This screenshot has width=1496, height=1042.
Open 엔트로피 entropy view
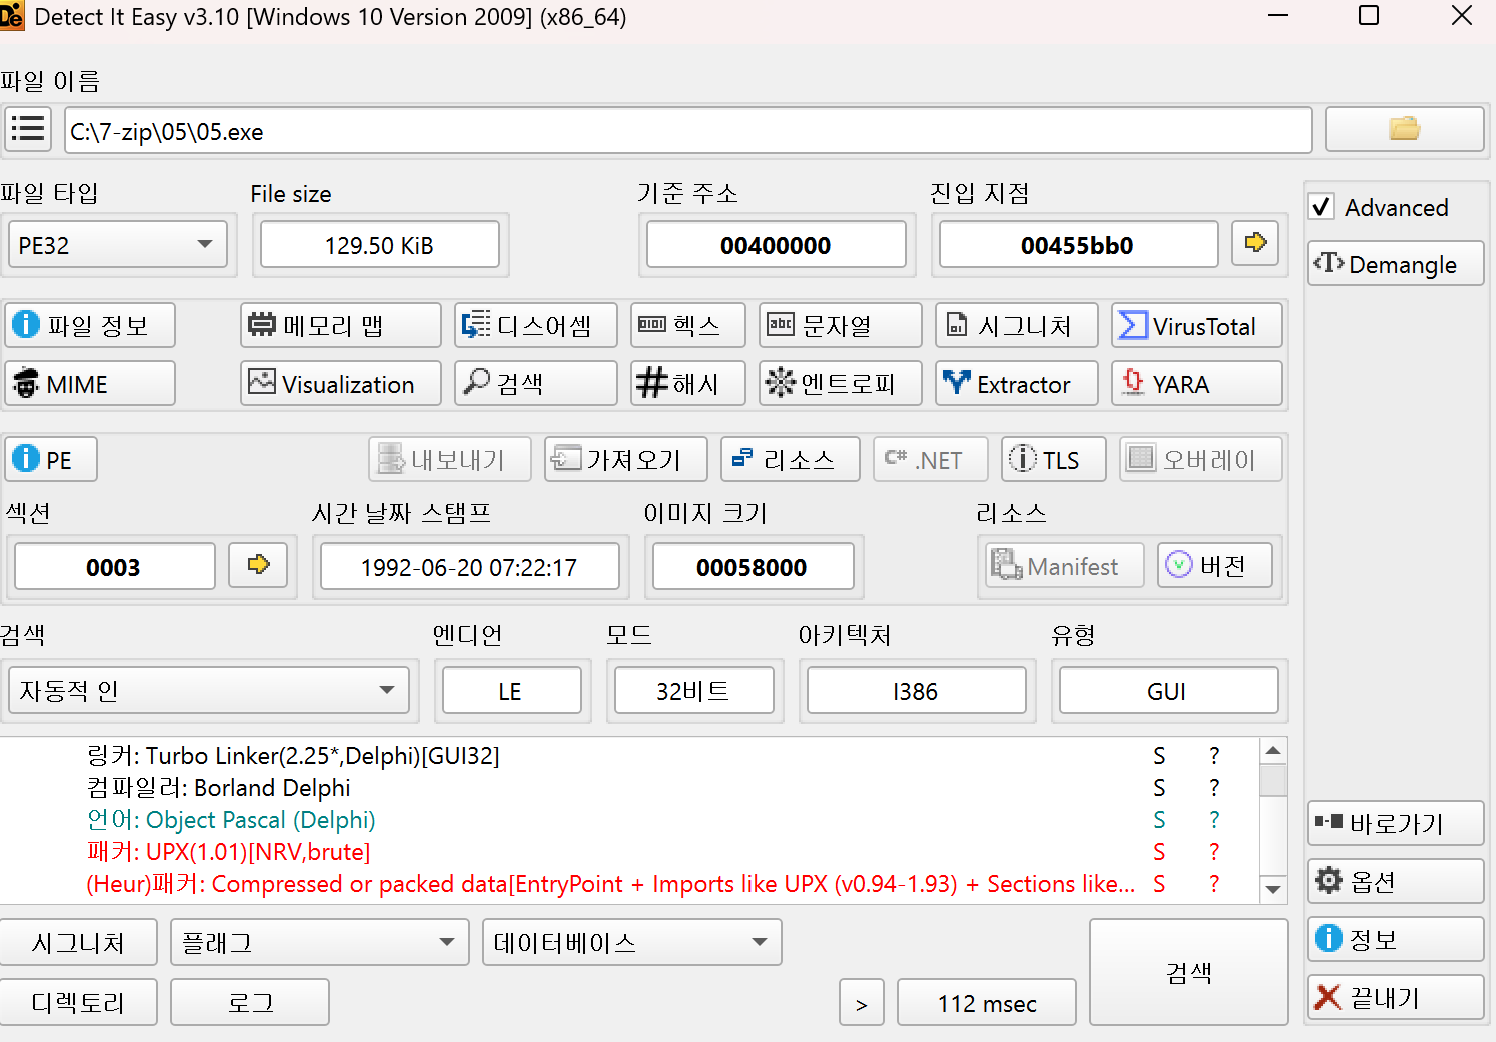[x=840, y=383]
